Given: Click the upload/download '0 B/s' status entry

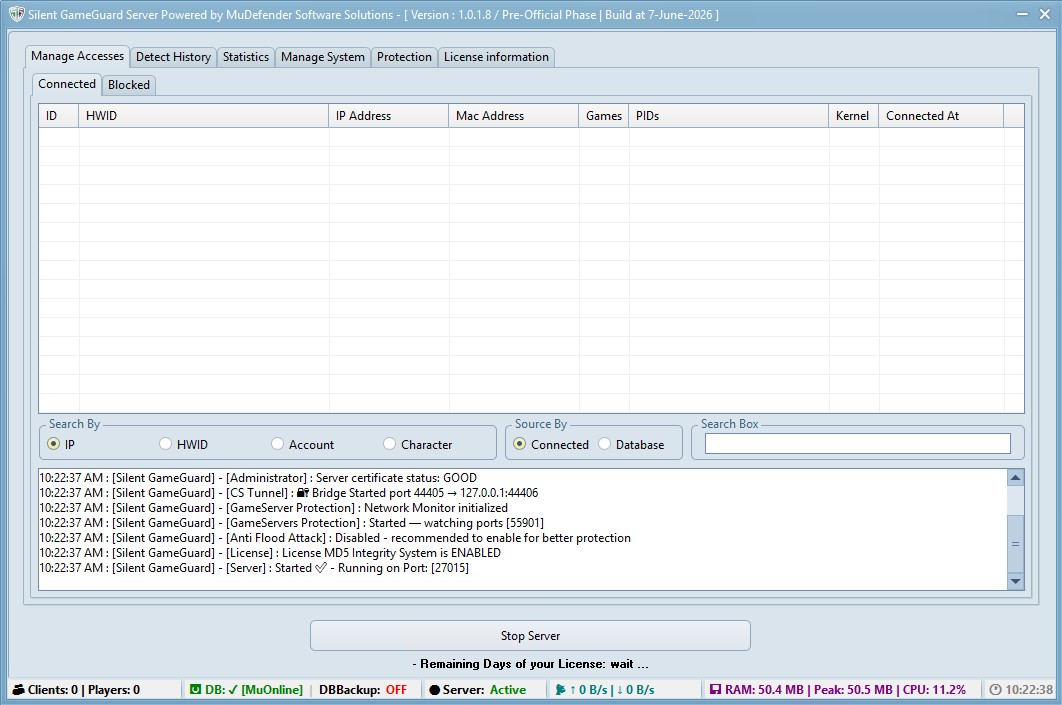Looking at the screenshot, I should coord(612,689).
